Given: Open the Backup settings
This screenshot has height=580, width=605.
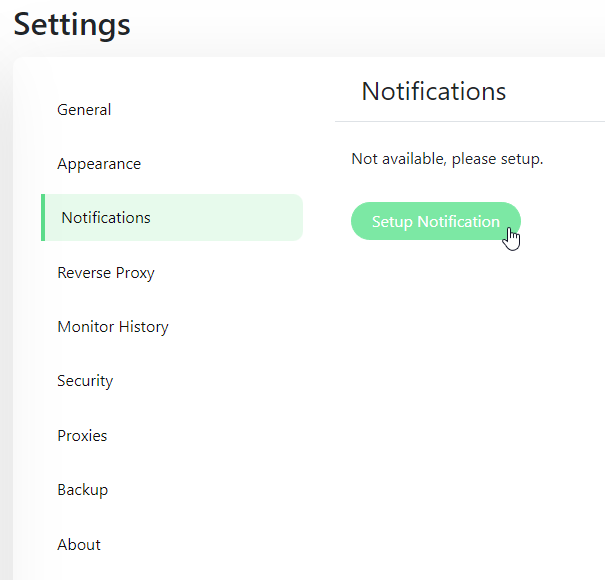Looking at the screenshot, I should (82, 490).
